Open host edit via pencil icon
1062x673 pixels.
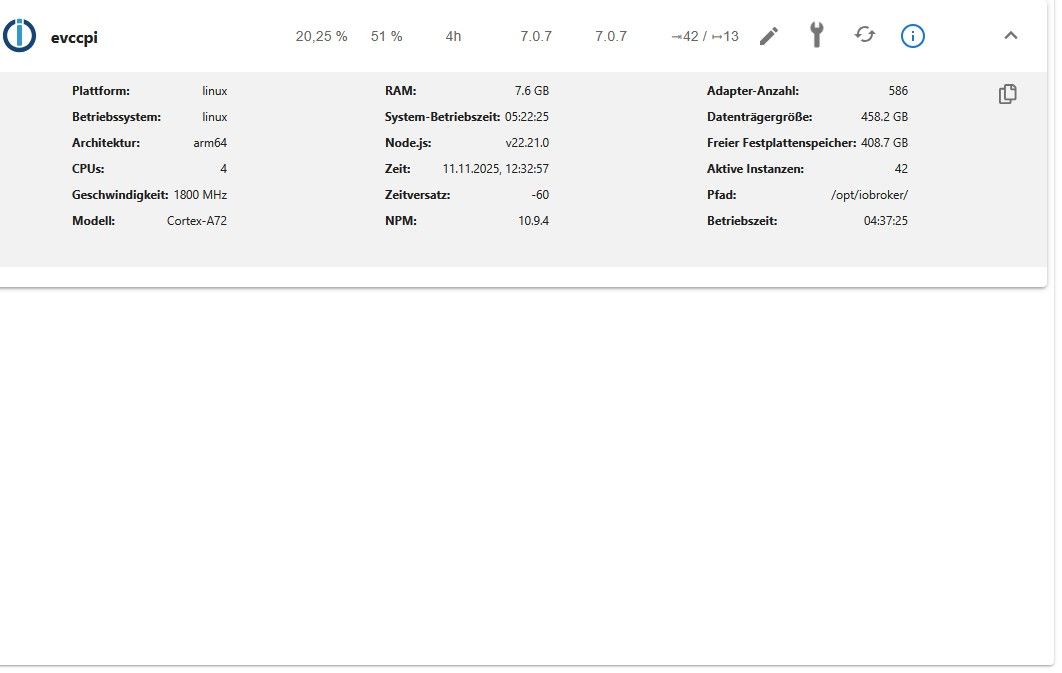769,36
